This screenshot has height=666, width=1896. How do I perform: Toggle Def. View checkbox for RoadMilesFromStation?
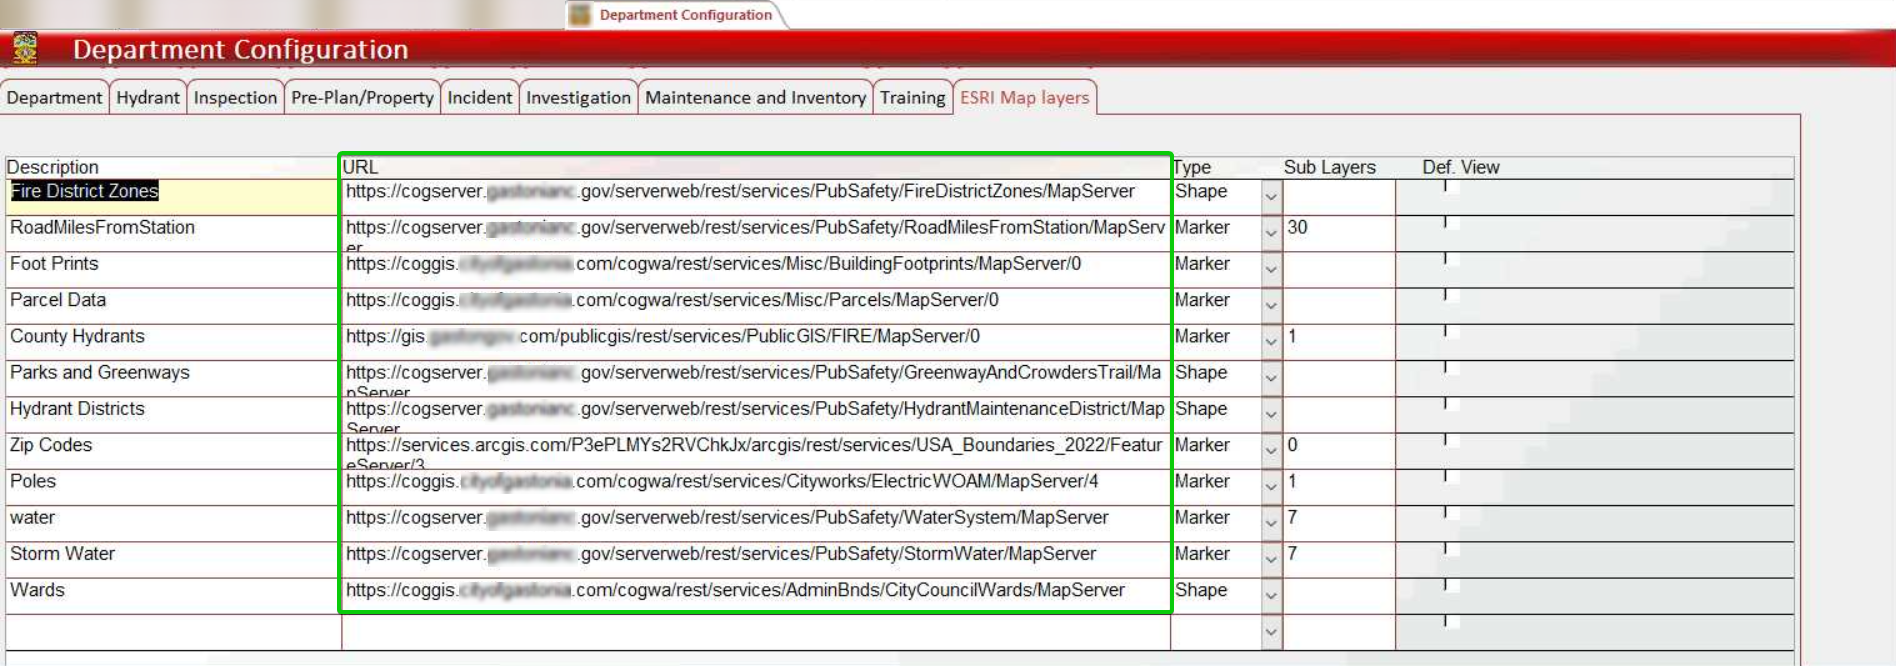(x=1451, y=223)
